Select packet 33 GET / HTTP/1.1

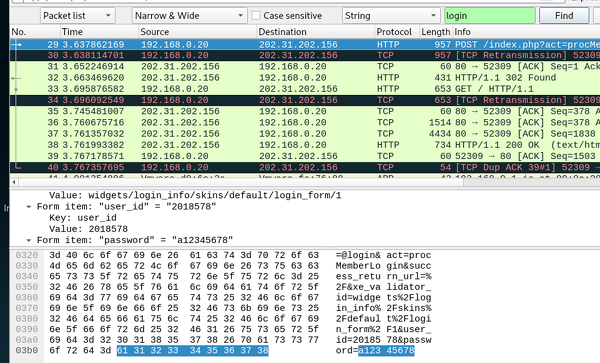pyautogui.click(x=305, y=89)
